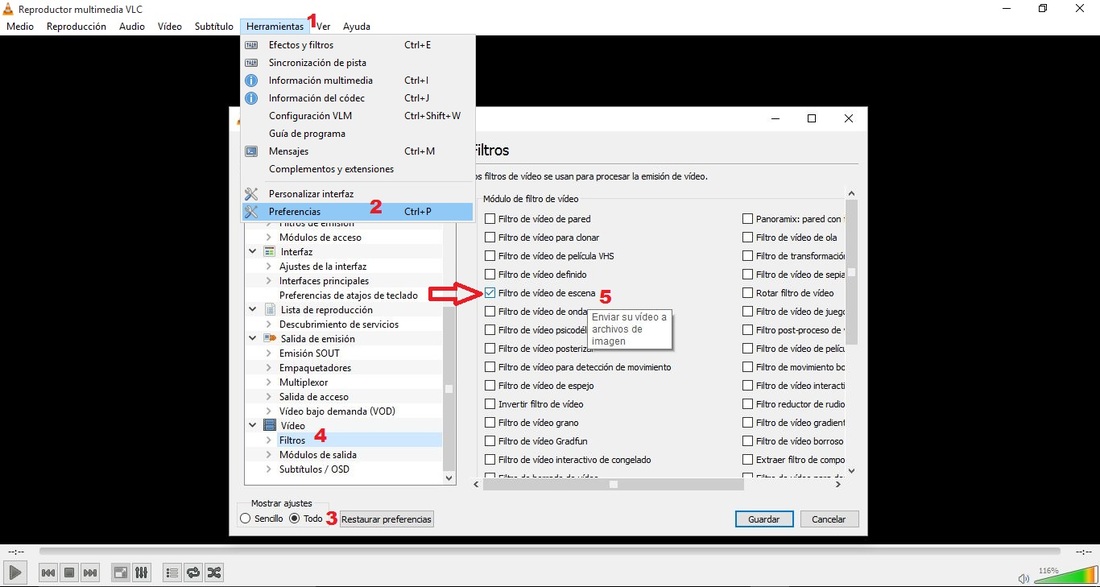Click the Información multimedia info icon

[251, 81]
